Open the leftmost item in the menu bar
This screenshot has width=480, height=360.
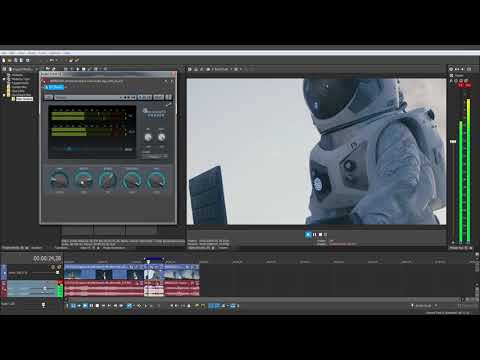tap(3, 53)
